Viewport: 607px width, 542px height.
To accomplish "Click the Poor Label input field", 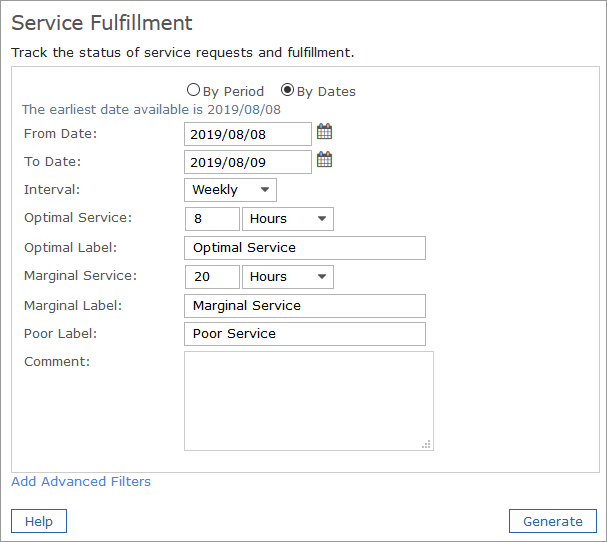I will click(305, 334).
